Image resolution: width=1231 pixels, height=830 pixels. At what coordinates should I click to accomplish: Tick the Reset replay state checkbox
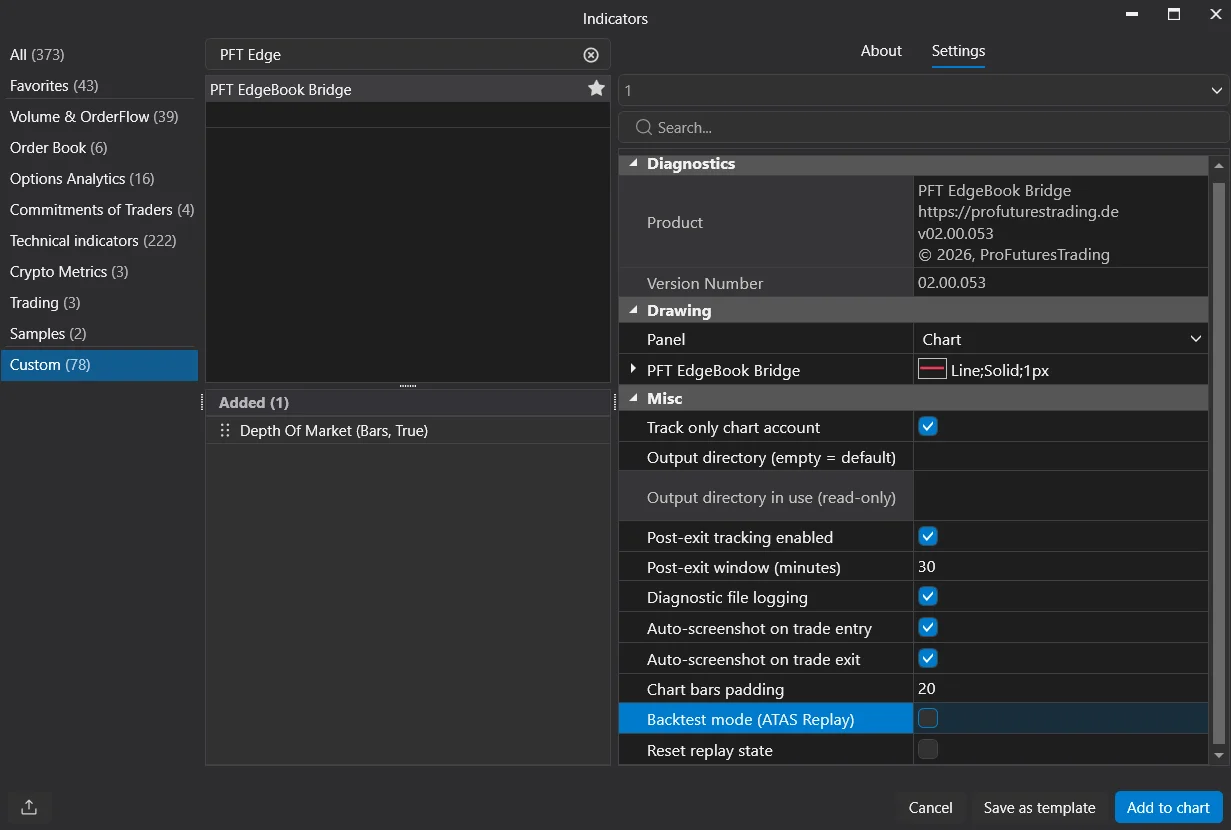(928, 749)
